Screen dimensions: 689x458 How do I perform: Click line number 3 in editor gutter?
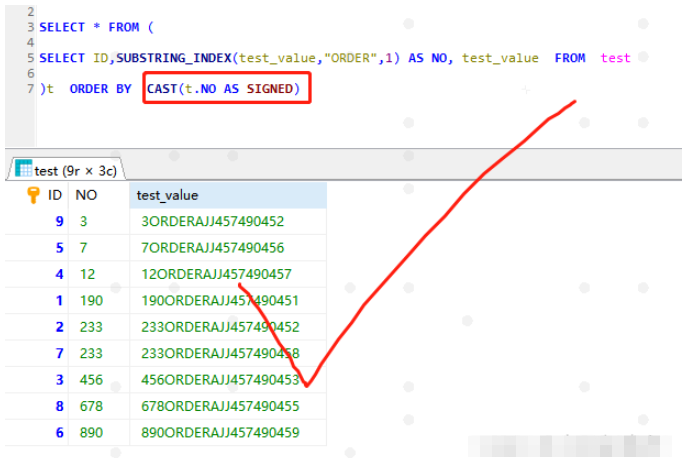(30, 27)
